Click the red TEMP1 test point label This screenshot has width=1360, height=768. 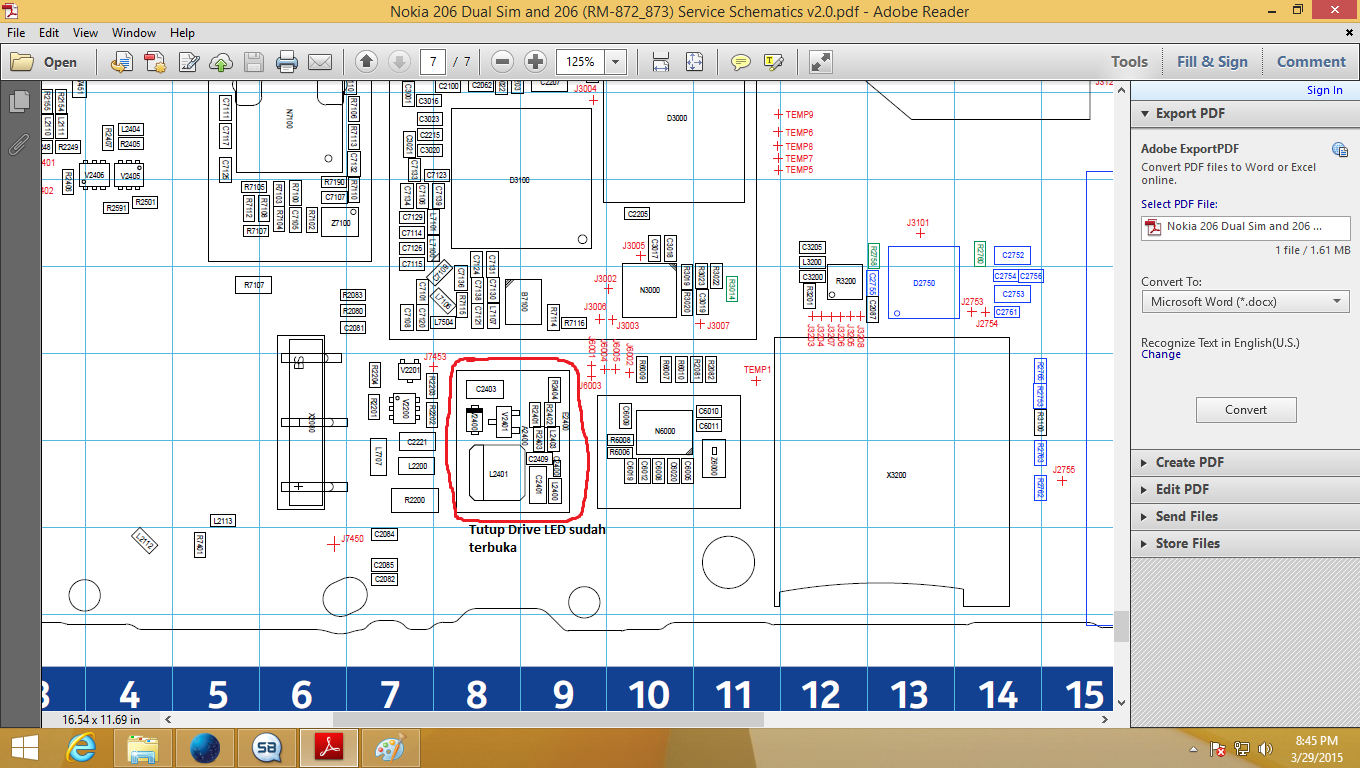click(x=757, y=370)
